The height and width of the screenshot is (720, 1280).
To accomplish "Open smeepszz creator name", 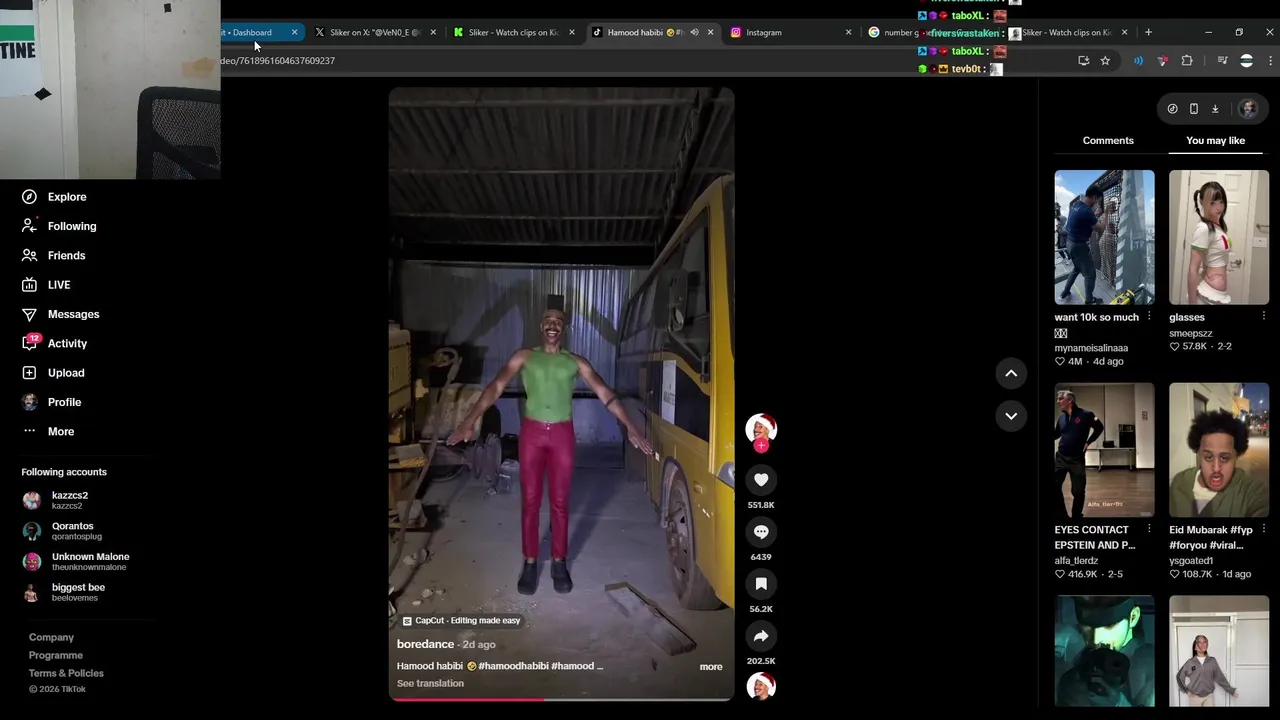I will [x=1191, y=333].
